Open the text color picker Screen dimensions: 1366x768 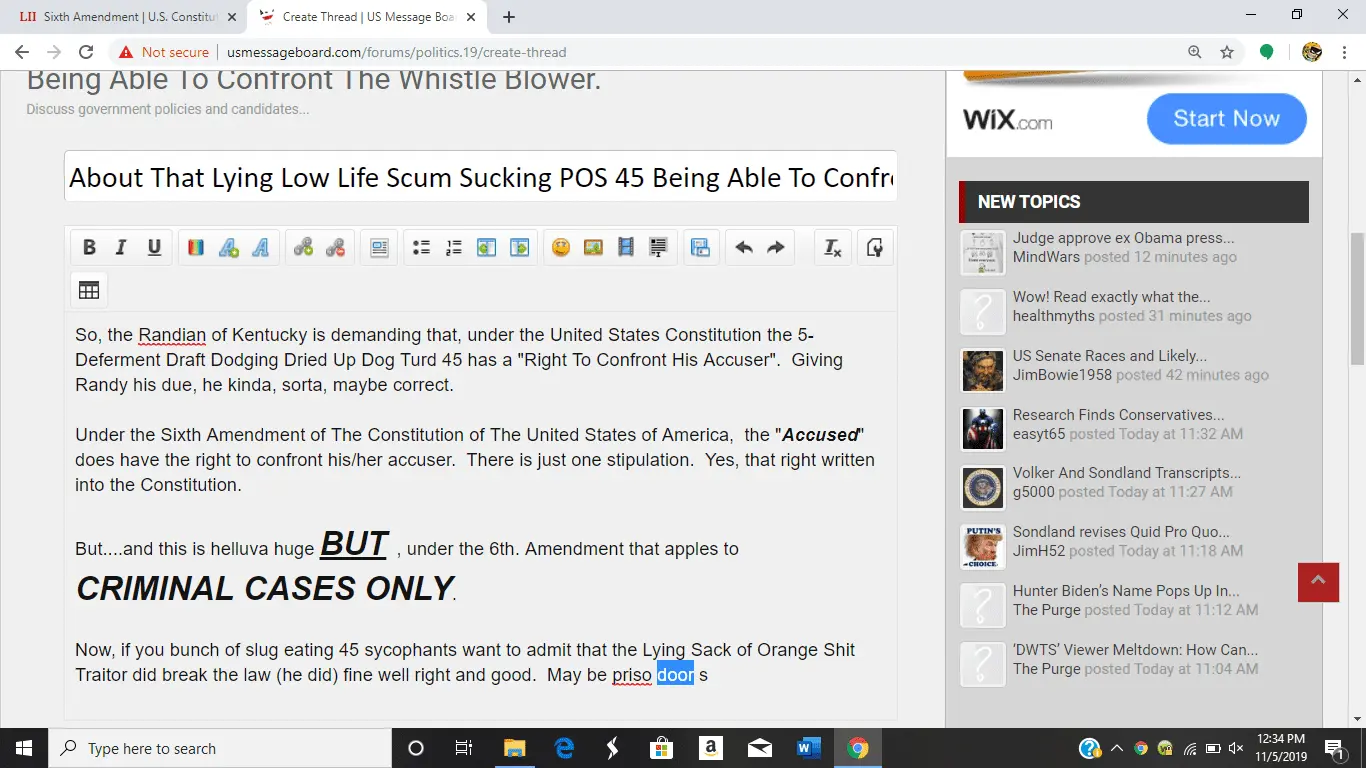(196, 248)
